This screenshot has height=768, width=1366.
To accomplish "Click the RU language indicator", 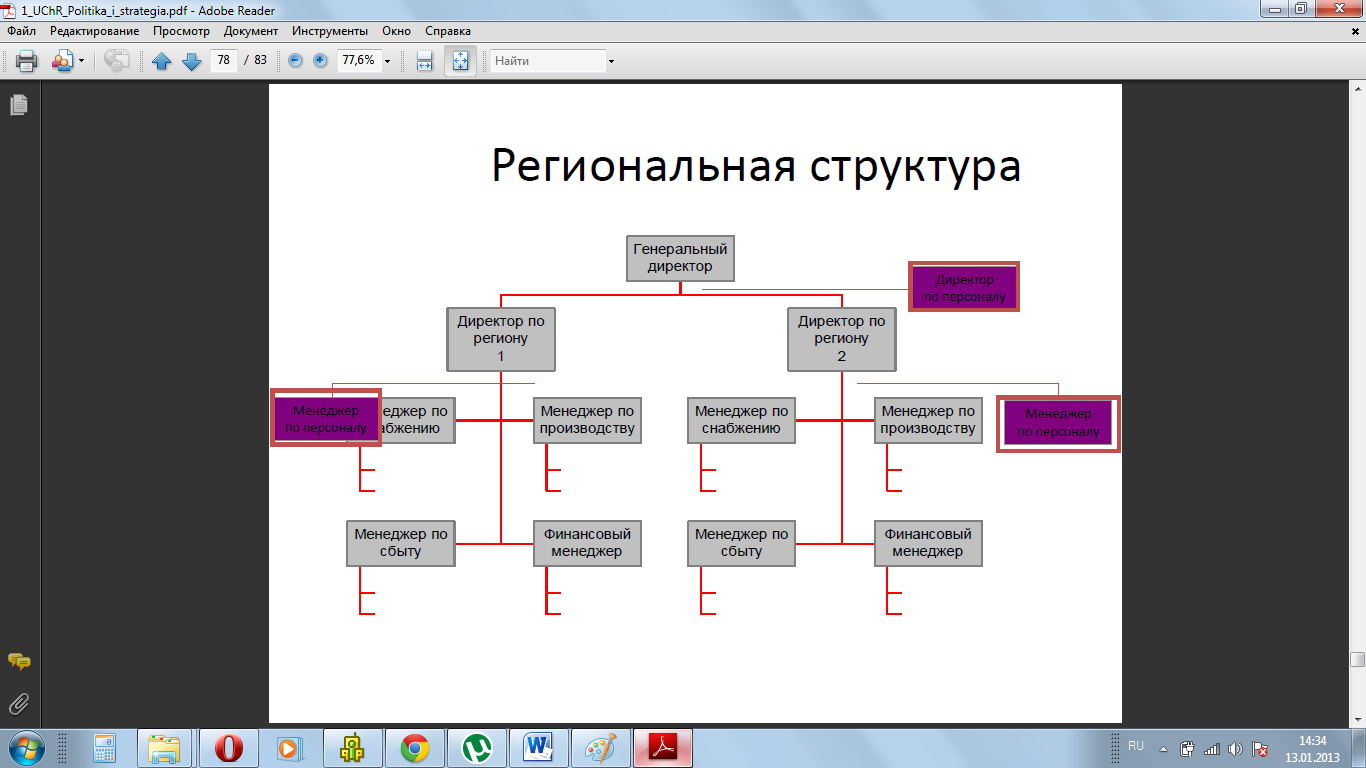I will tap(1136, 747).
